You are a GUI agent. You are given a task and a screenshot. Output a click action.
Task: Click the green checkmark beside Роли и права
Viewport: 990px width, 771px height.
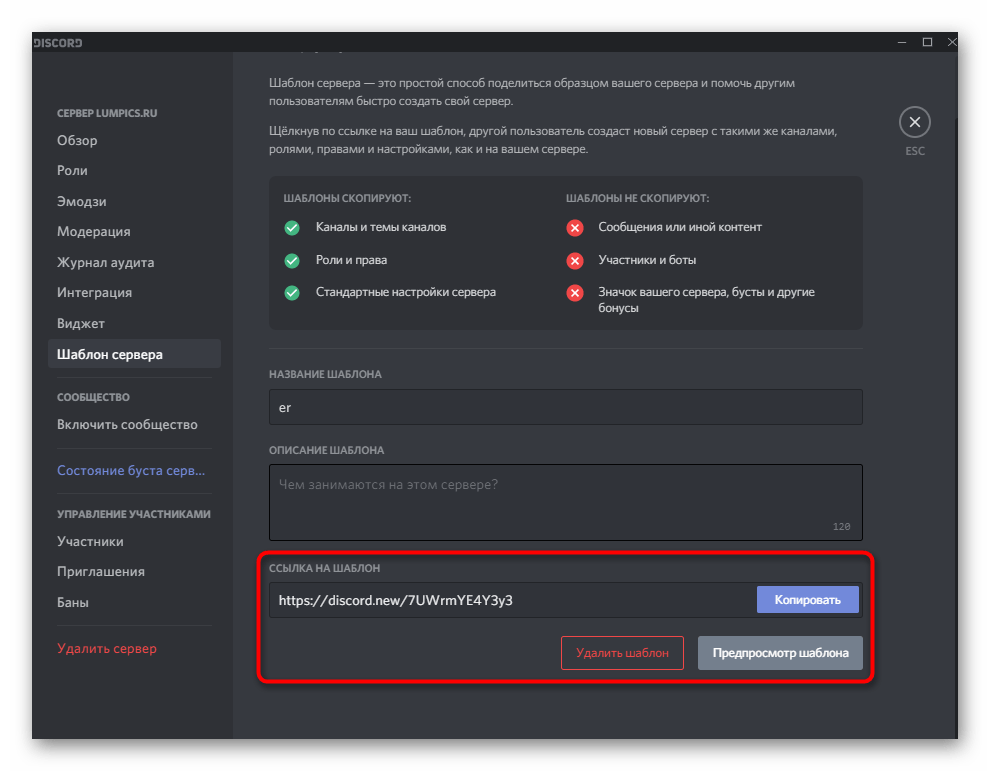(292, 260)
